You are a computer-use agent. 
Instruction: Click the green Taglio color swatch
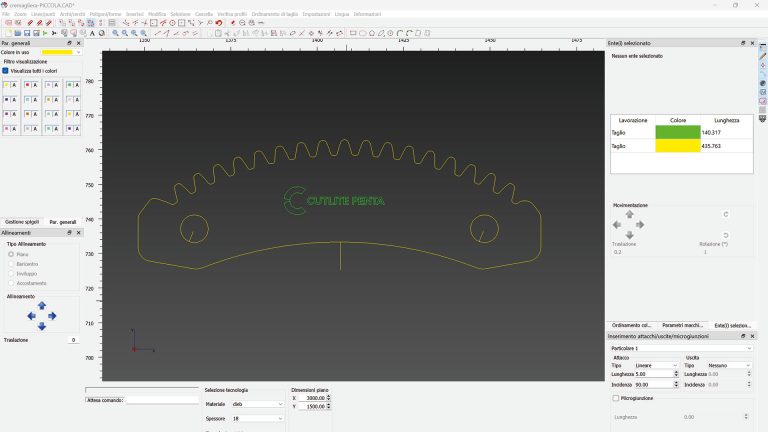678,132
